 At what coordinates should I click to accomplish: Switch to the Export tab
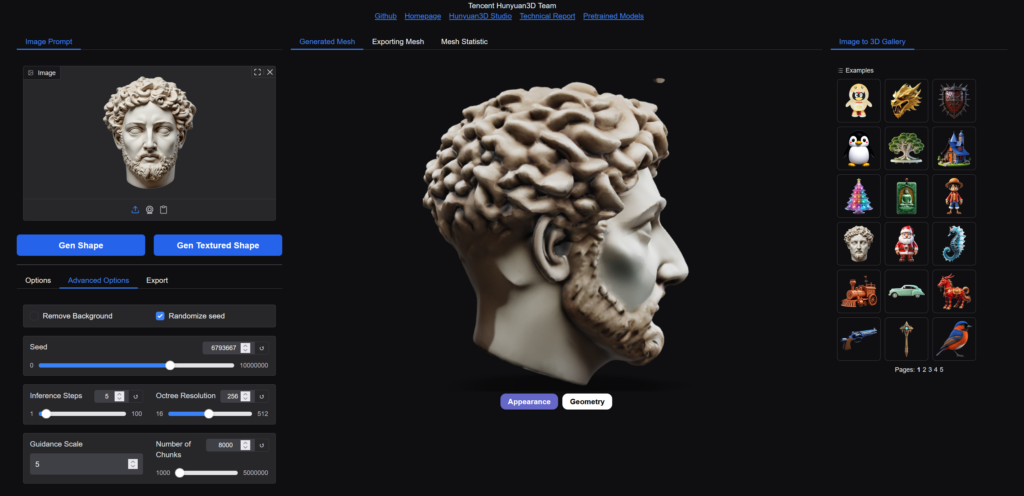157,280
